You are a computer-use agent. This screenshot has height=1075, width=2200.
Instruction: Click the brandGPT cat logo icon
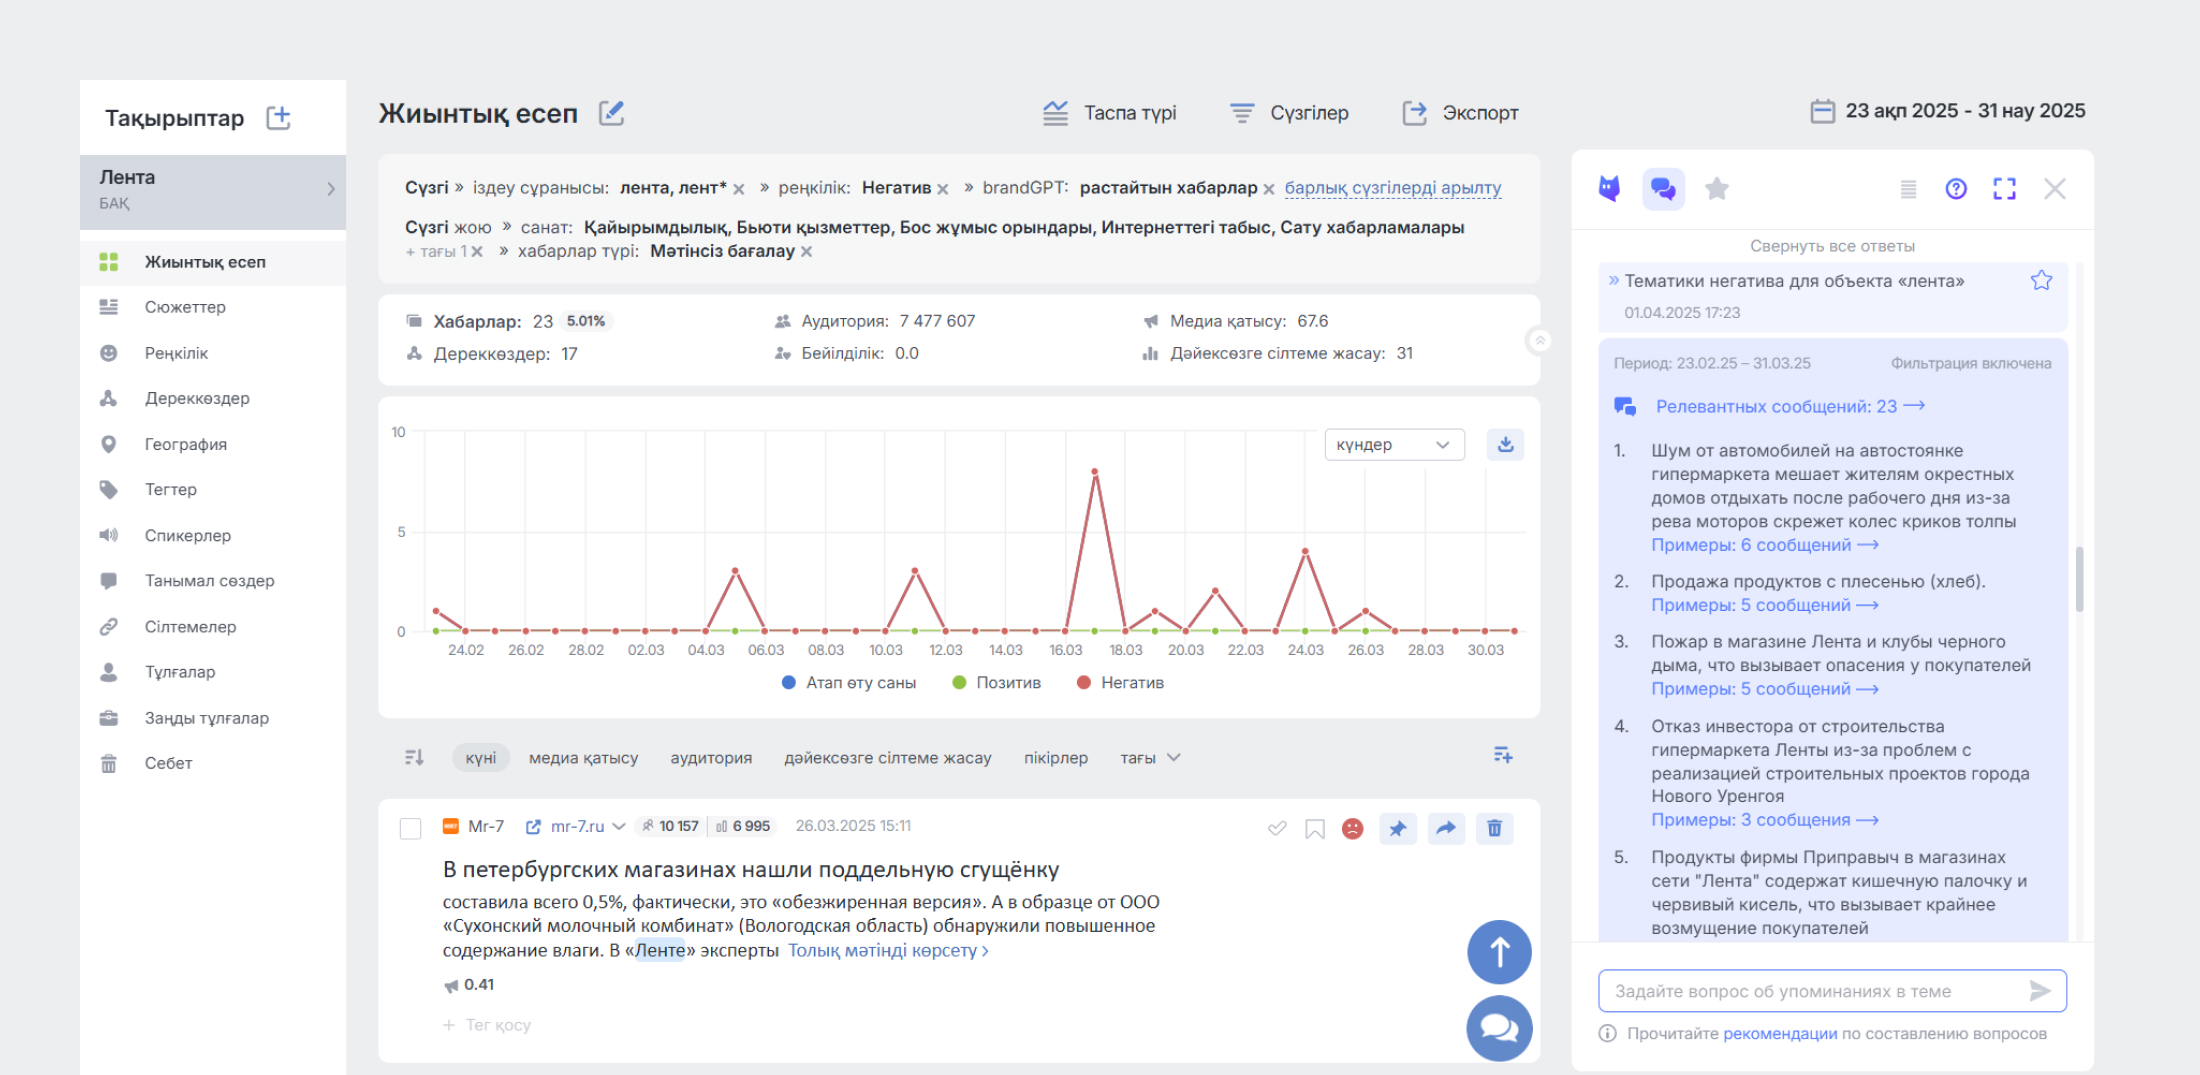pyautogui.click(x=1609, y=188)
